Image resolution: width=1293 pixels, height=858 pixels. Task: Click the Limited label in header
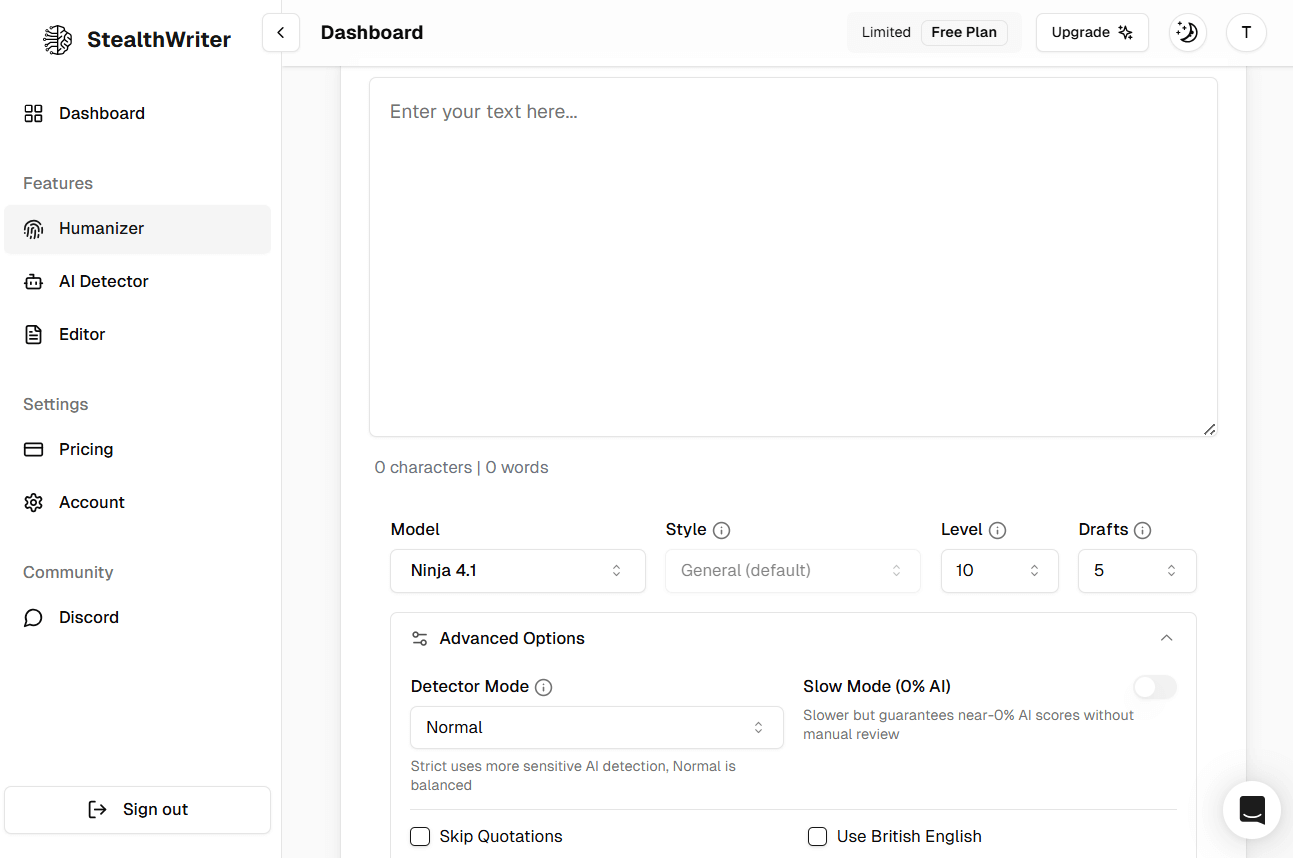point(886,32)
